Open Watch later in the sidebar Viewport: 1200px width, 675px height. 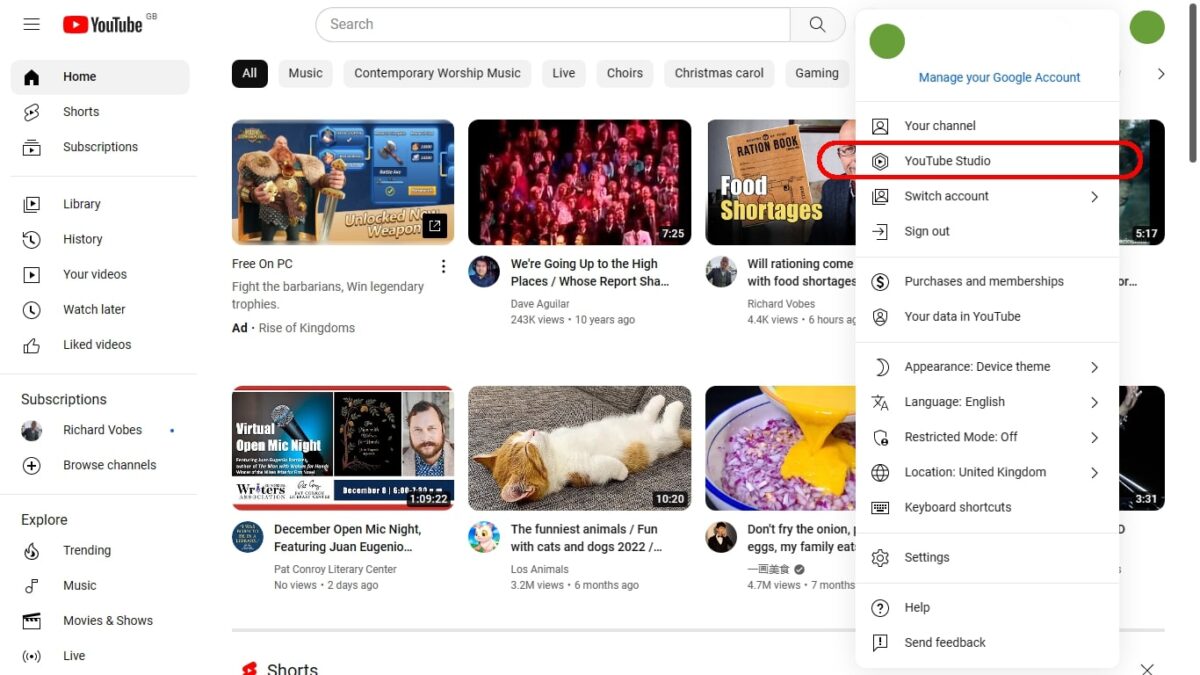(x=100, y=309)
